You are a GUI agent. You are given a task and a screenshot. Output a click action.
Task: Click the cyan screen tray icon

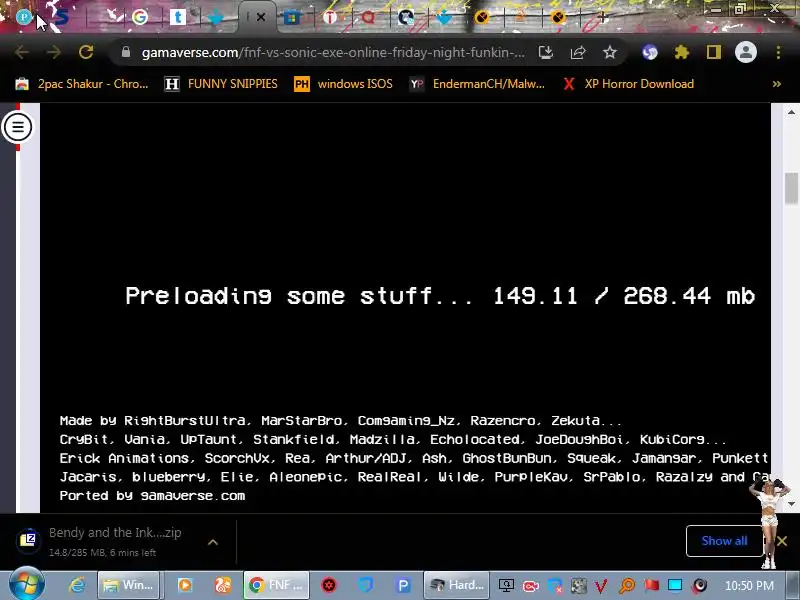point(675,585)
